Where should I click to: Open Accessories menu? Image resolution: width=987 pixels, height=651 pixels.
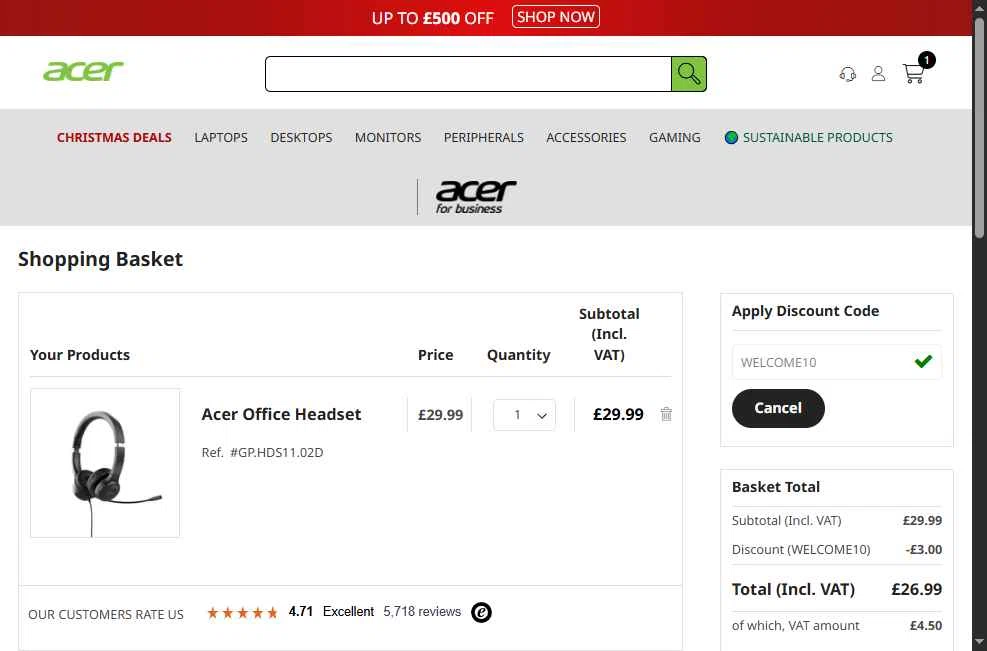pos(586,137)
